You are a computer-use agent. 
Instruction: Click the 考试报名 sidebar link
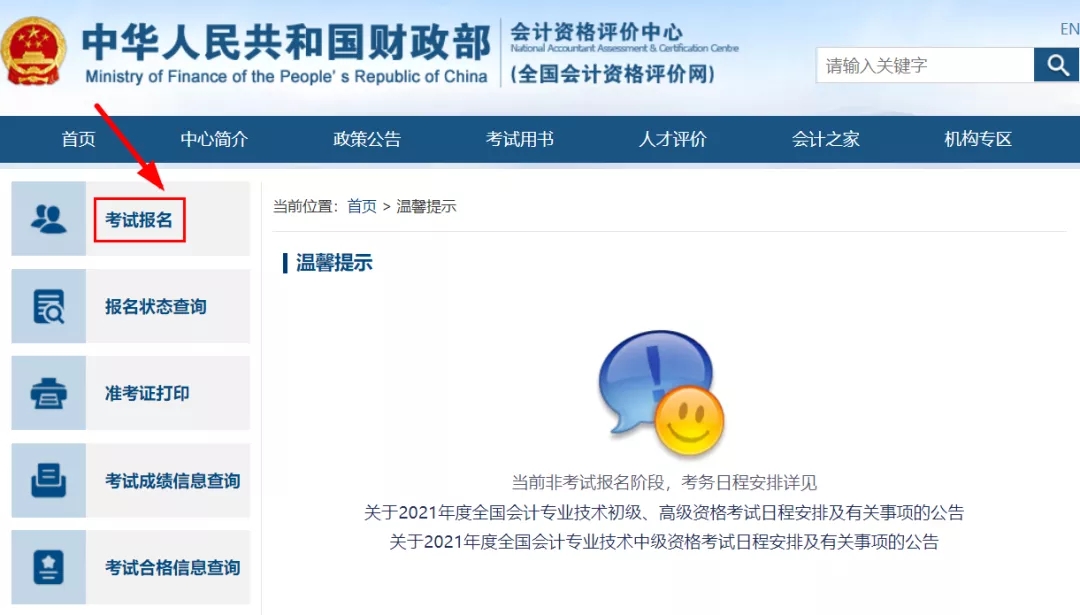(x=139, y=220)
